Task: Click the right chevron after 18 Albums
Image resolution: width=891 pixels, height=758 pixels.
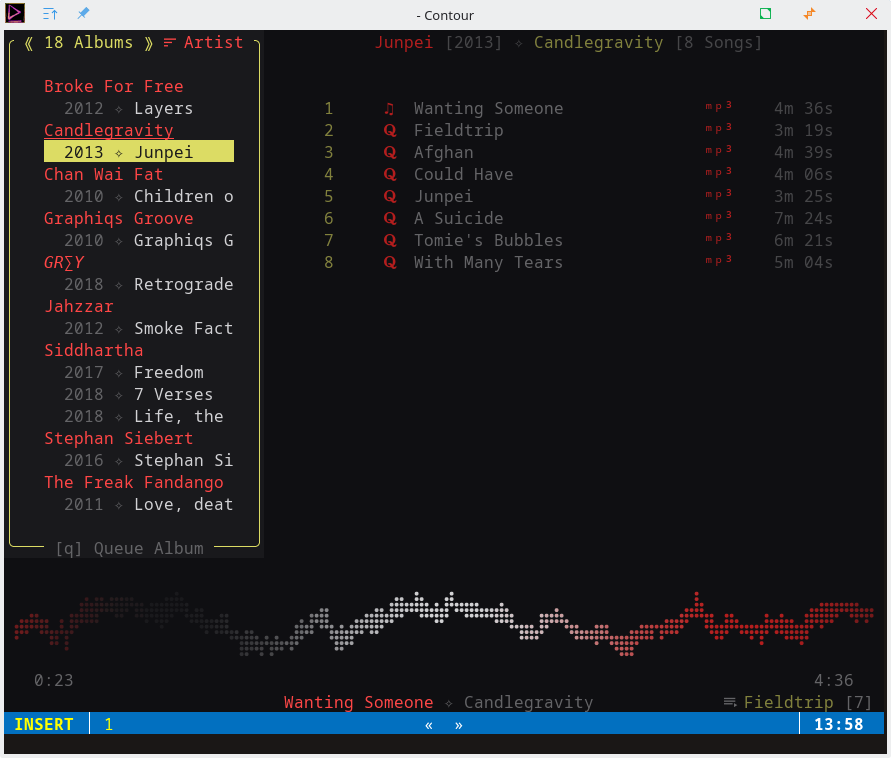Action: click(x=148, y=43)
